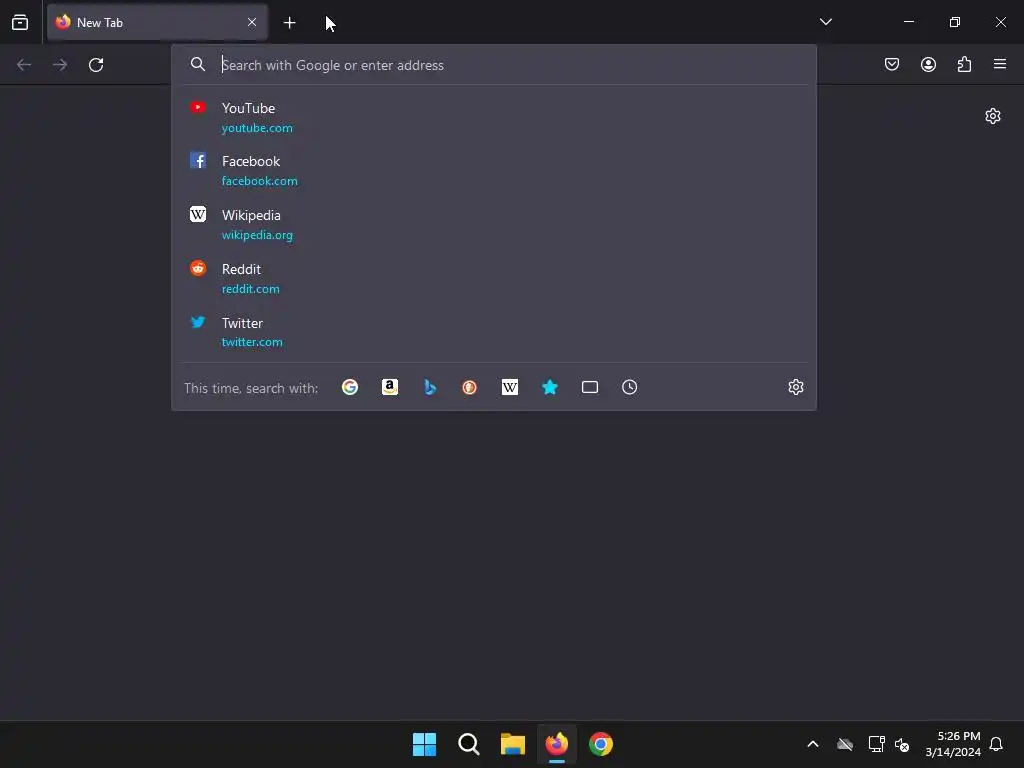The height and width of the screenshot is (768, 1024).
Task: Open File Explorer from taskbar
Action: pyautogui.click(x=513, y=744)
